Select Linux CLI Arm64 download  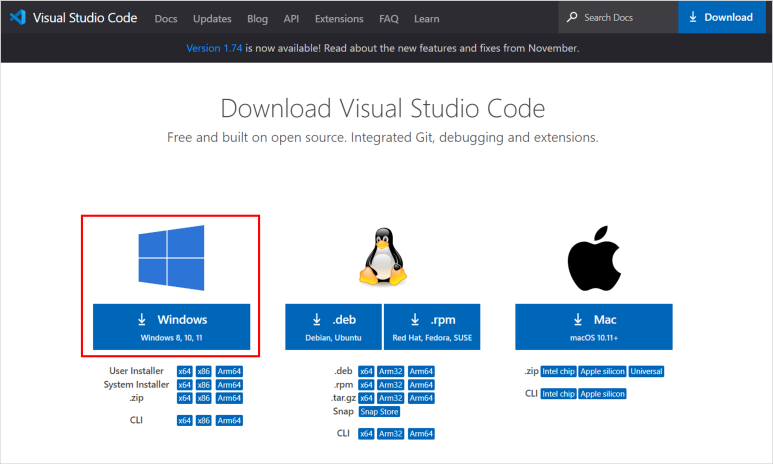coord(422,434)
